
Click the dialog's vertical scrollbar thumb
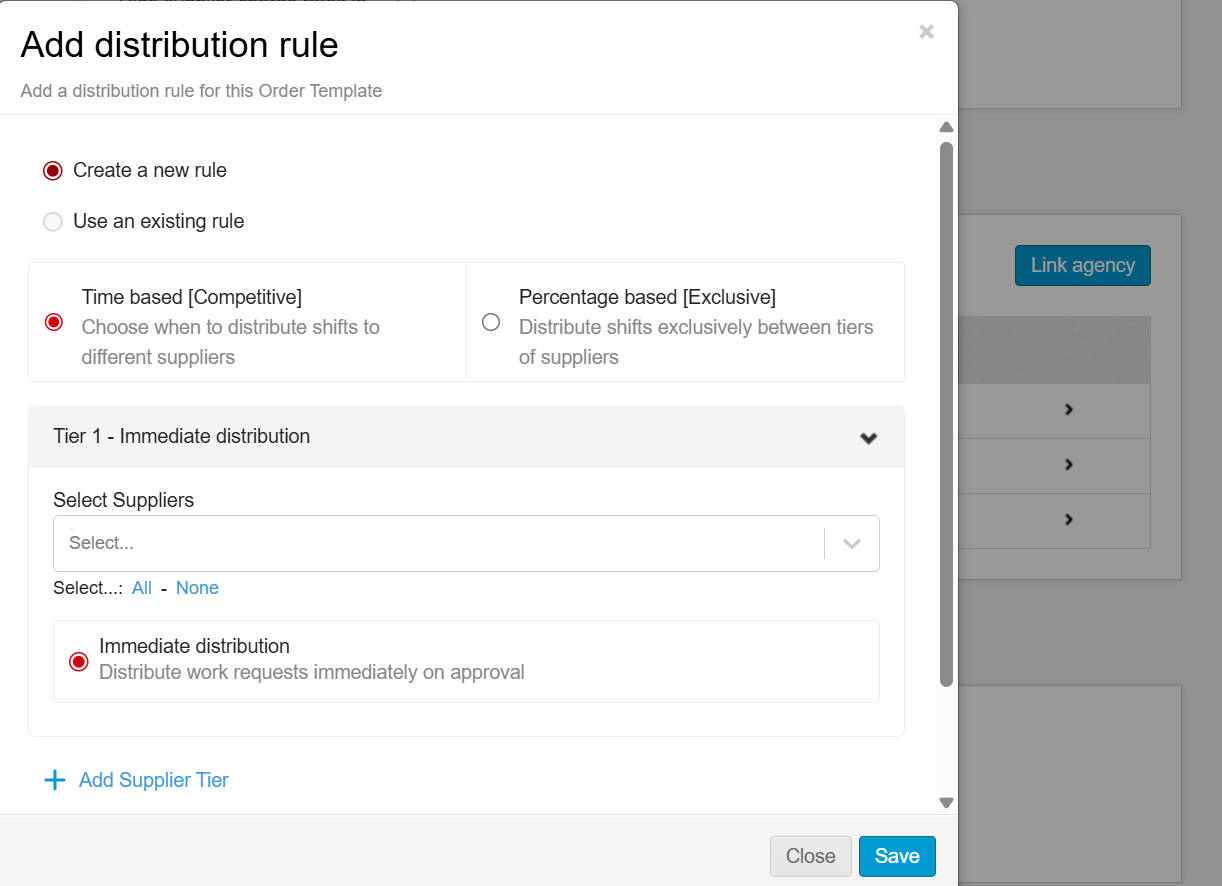pos(946,414)
